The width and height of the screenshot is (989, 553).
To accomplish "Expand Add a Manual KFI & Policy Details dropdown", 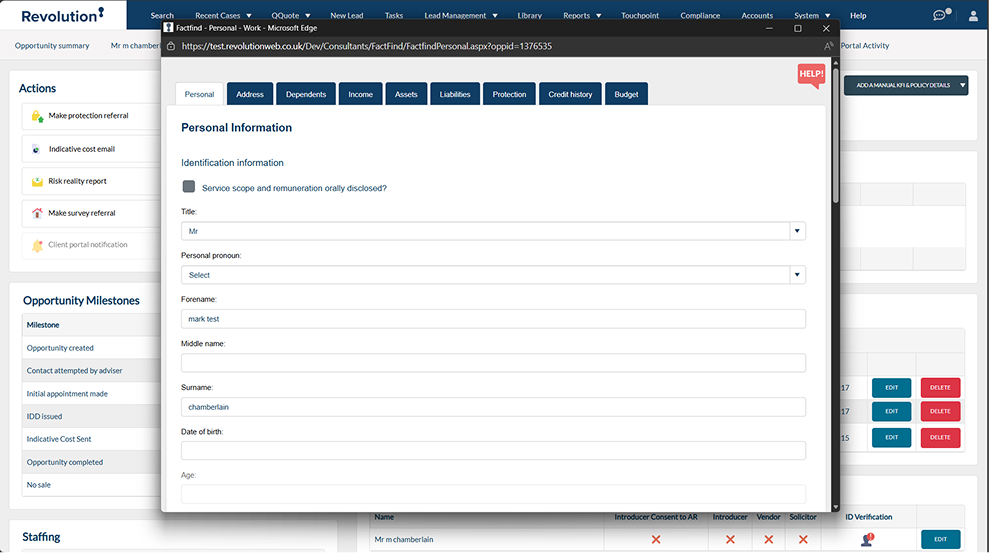I will pos(961,86).
